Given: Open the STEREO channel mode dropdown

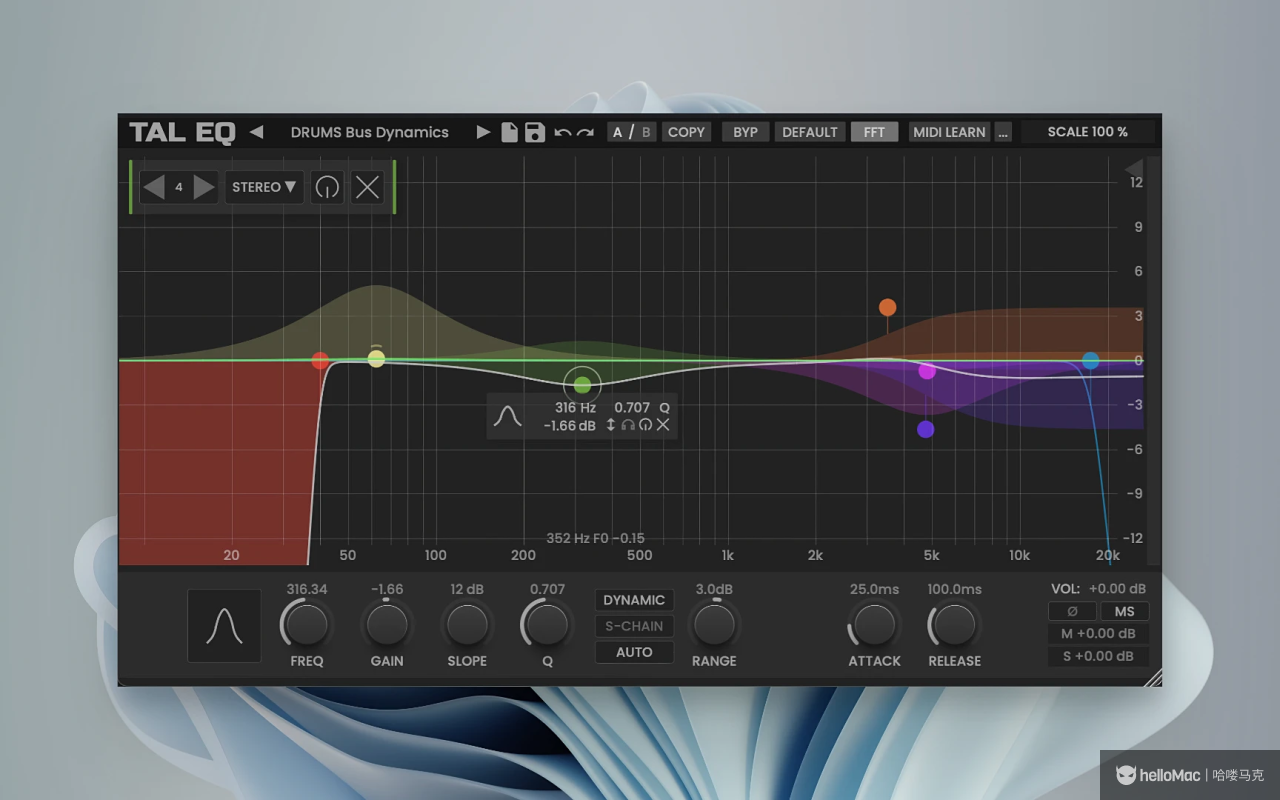Looking at the screenshot, I should click(x=264, y=187).
